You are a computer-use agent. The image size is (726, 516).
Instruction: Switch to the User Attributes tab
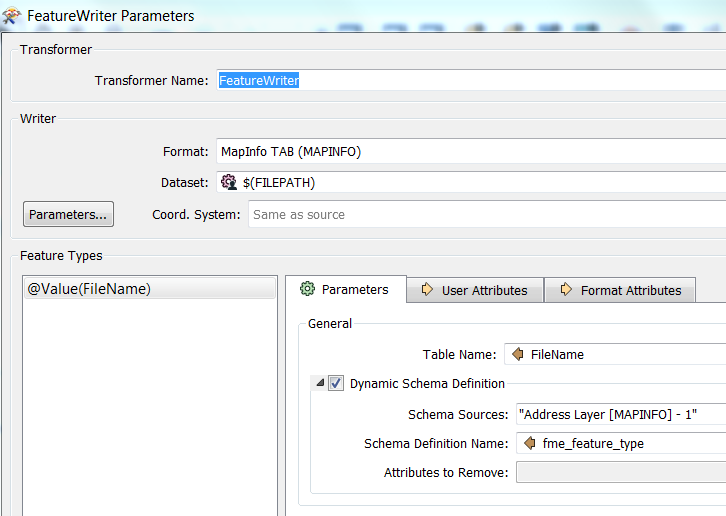pyautogui.click(x=475, y=290)
